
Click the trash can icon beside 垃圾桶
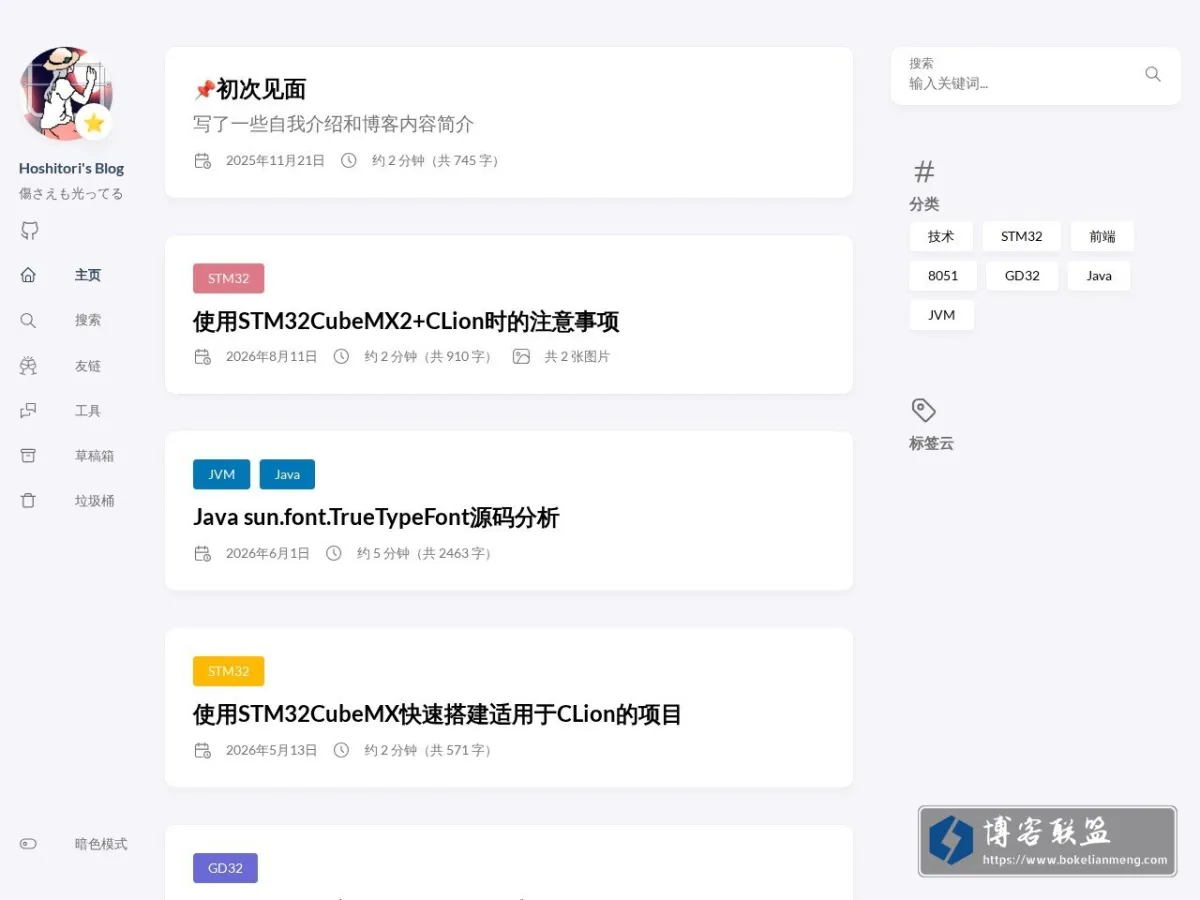28,501
